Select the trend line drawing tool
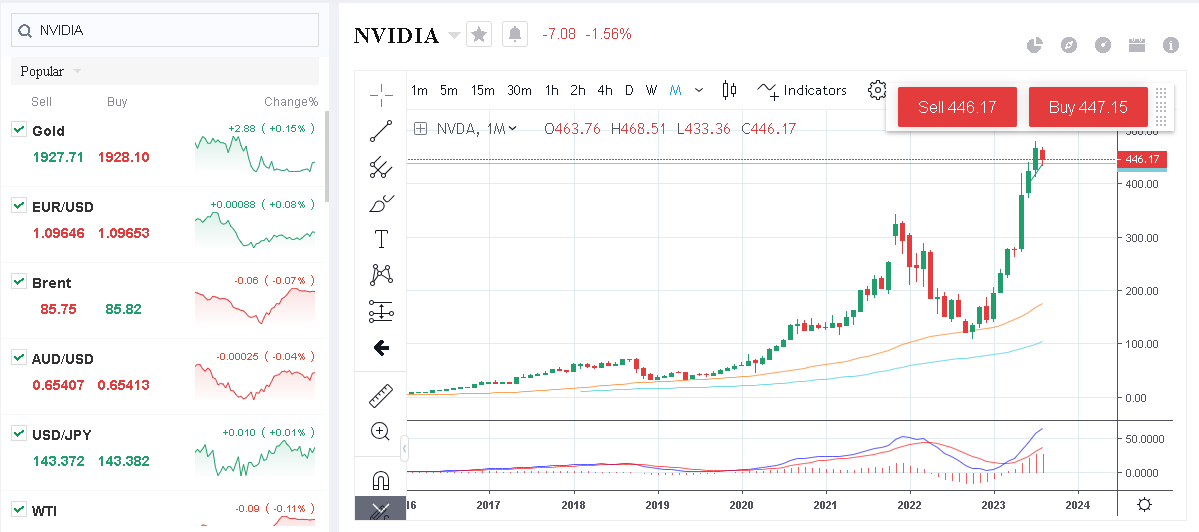Image resolution: width=1199 pixels, height=532 pixels. pos(381,130)
